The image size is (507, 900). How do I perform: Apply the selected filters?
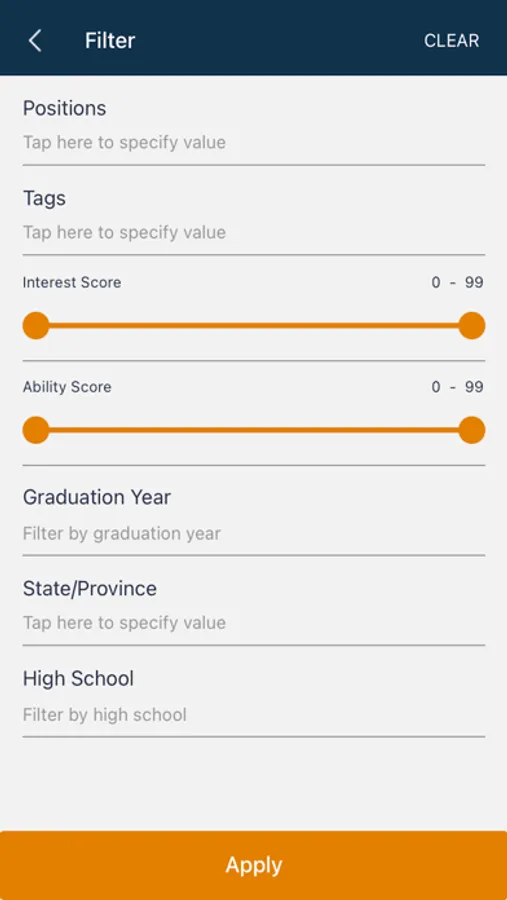click(253, 865)
